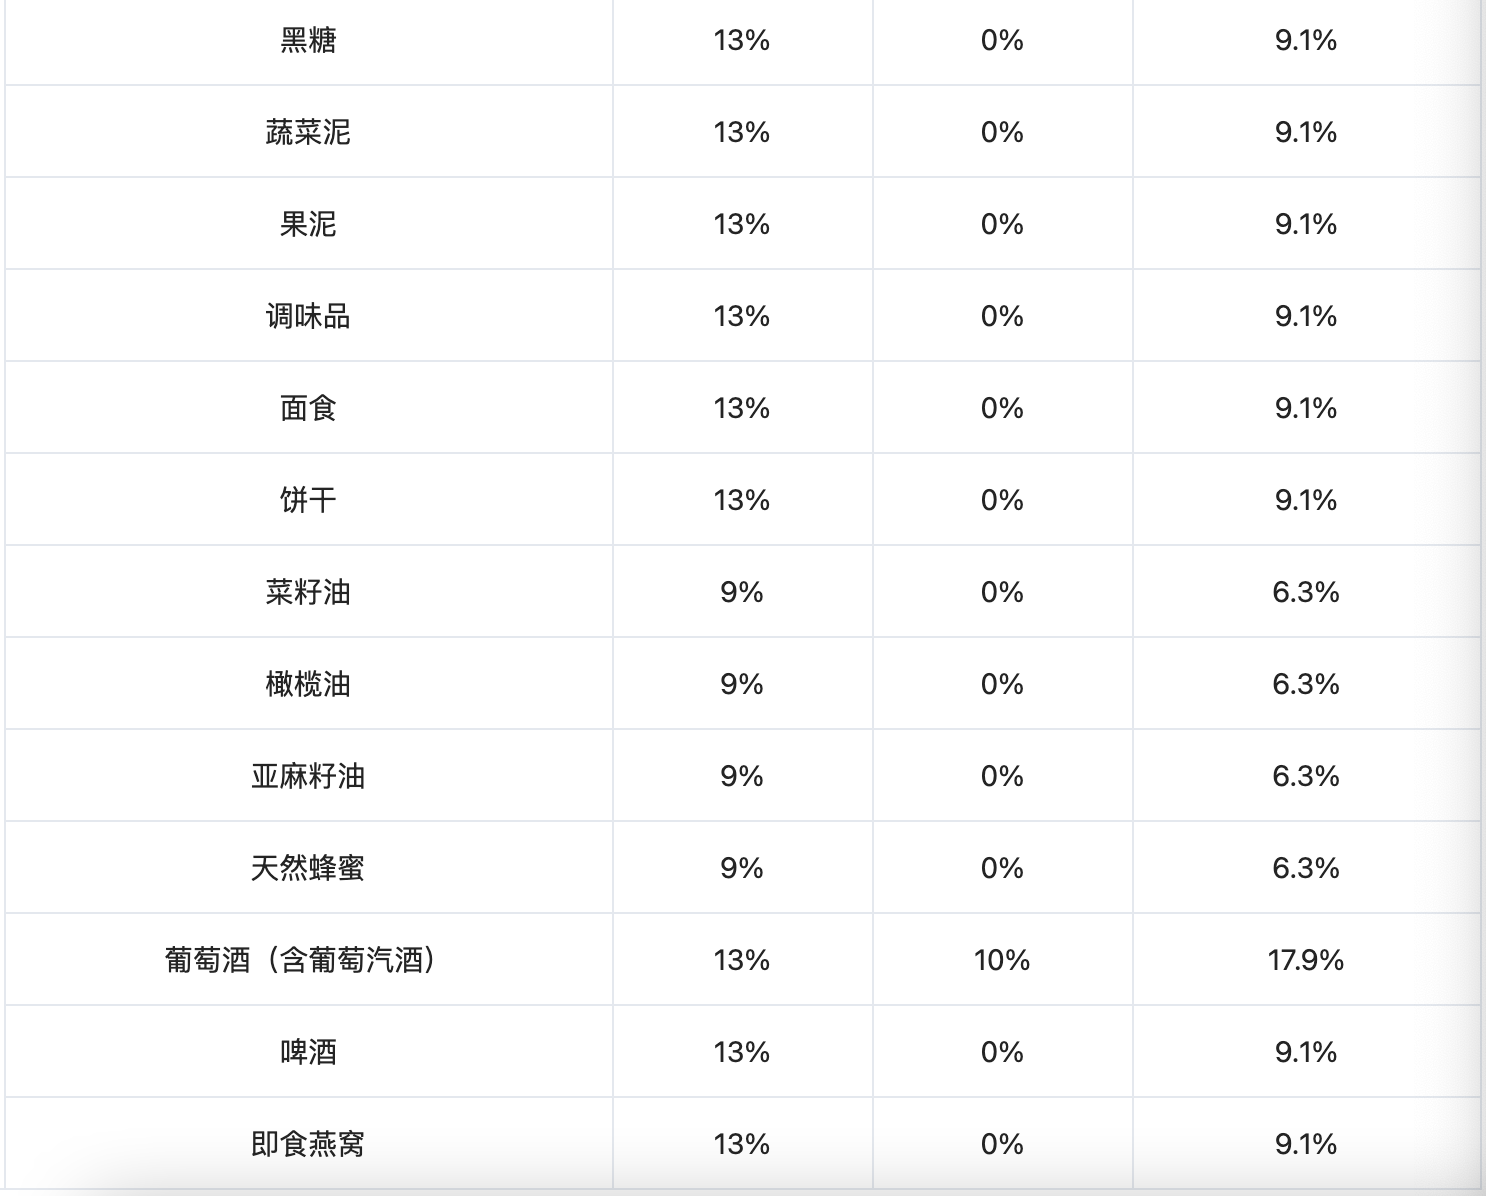Click the 葡萄酒（含葡萄汽酒）cell

click(301, 961)
